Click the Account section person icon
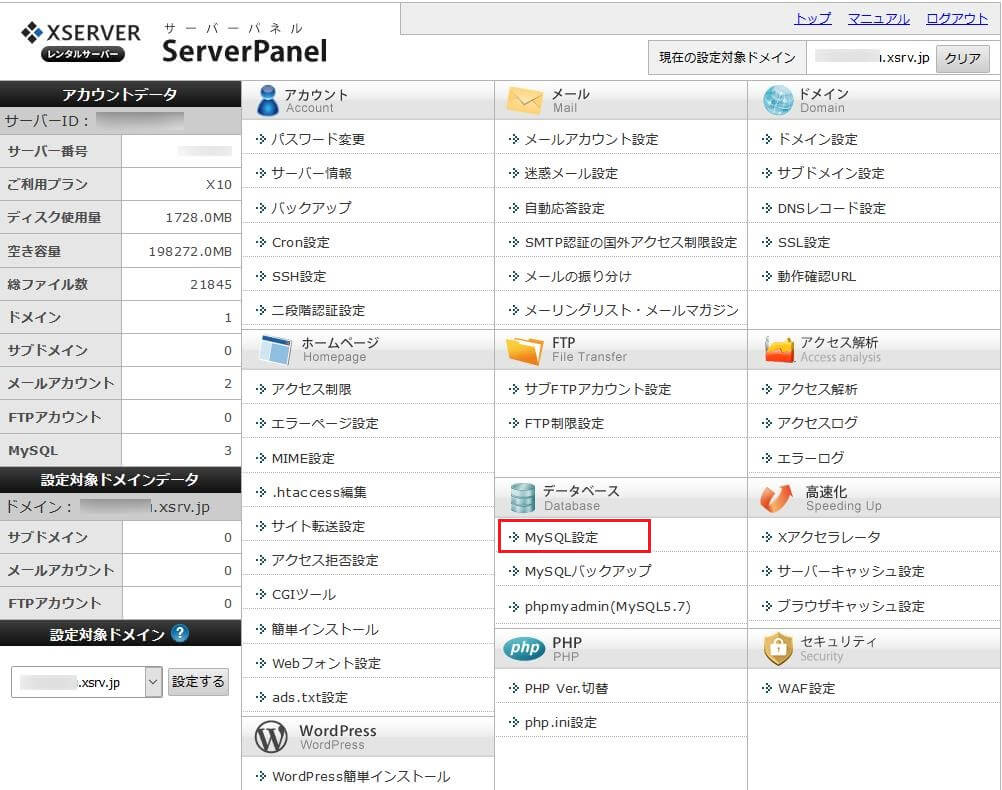Screen dimensions: 1002x790 click(x=267, y=100)
